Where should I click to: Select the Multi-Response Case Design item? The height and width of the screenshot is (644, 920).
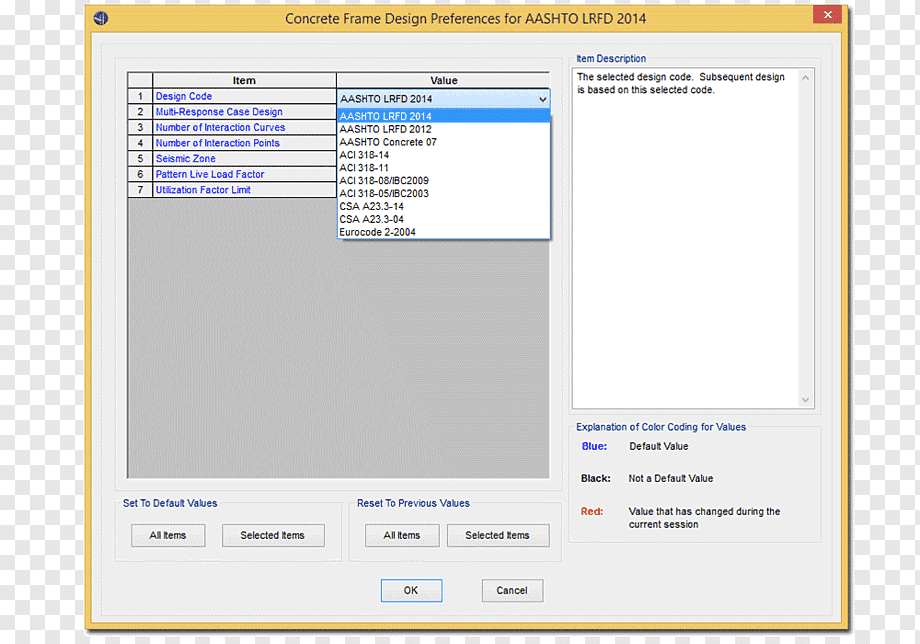244,112
